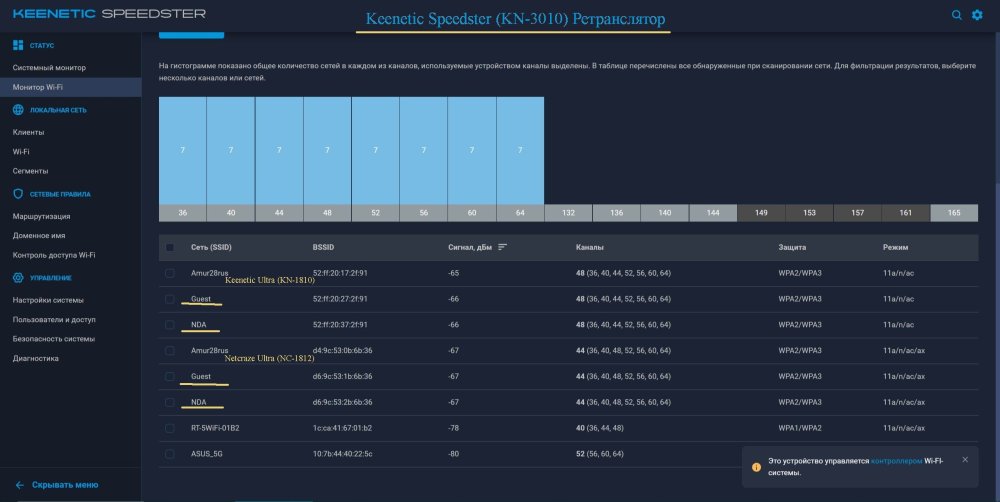The width and height of the screenshot is (1000, 502).
Task: Open Маршрутизация in sidebar
Action: [41, 216]
